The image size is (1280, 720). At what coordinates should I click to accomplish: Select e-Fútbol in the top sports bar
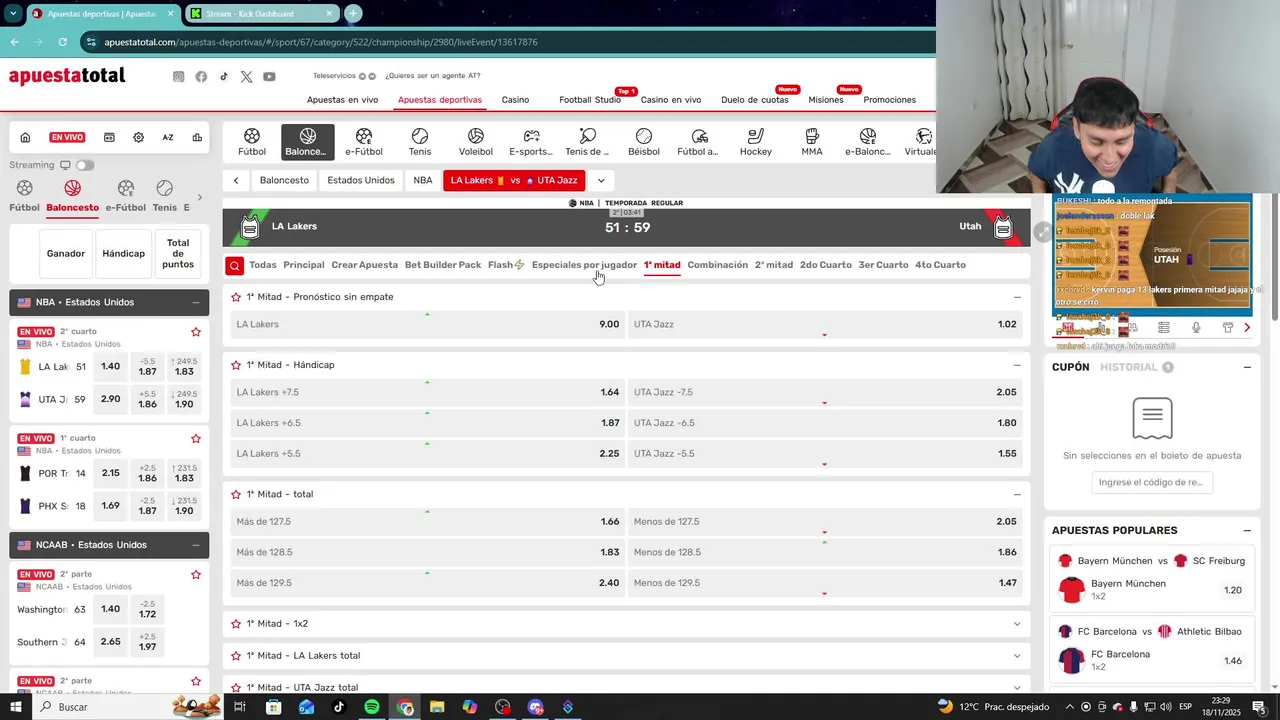click(x=364, y=142)
